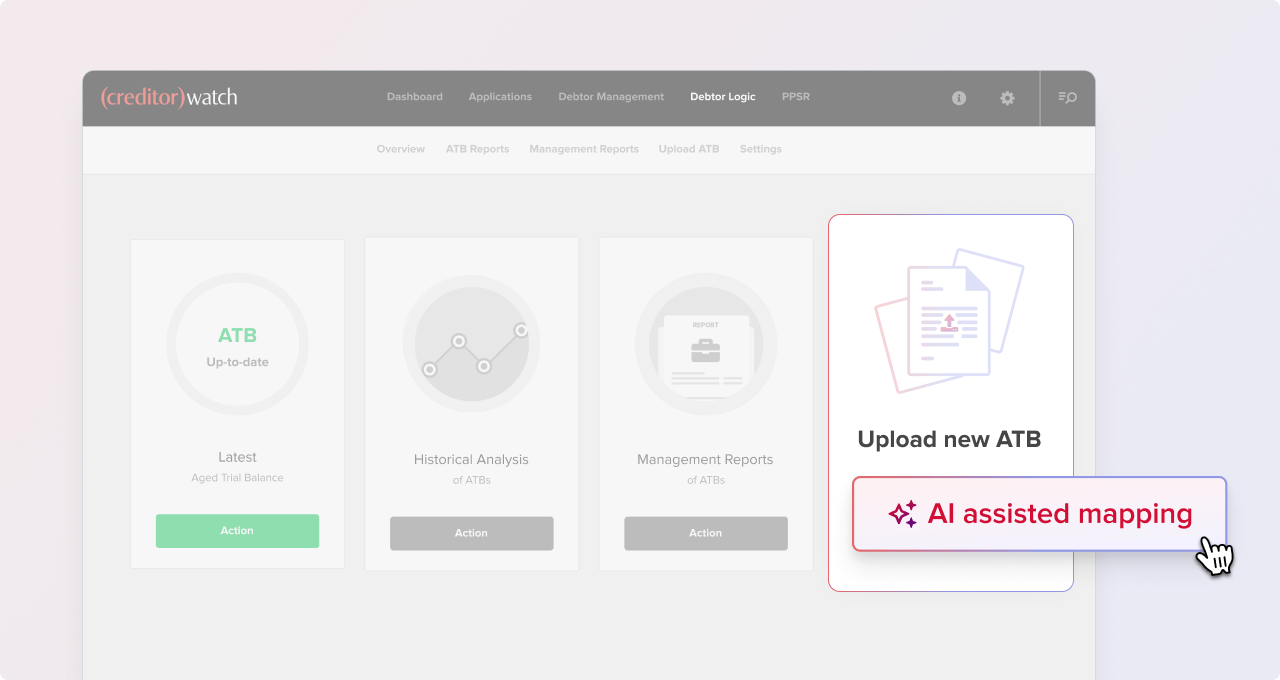1280x680 pixels.
Task: Open Debtor Management in top navigation
Action: tap(611, 97)
